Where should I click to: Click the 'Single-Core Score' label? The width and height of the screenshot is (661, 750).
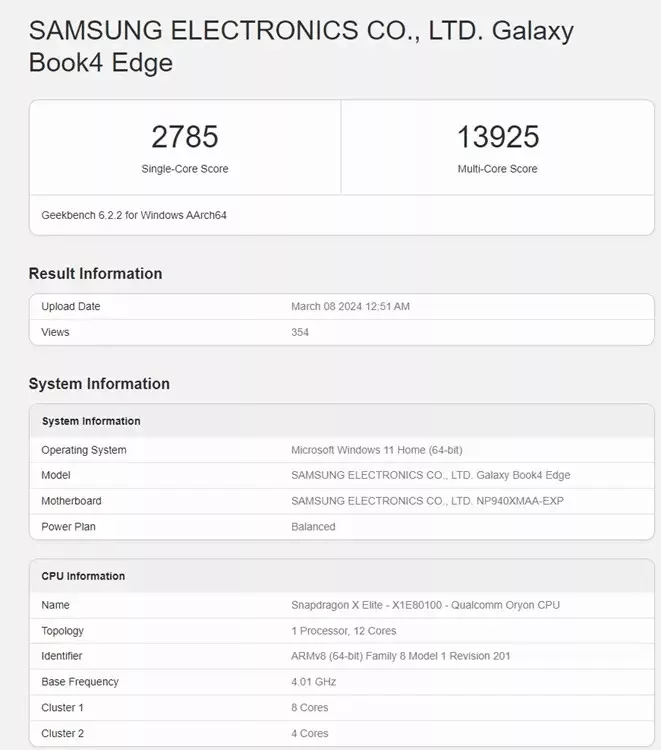185,169
